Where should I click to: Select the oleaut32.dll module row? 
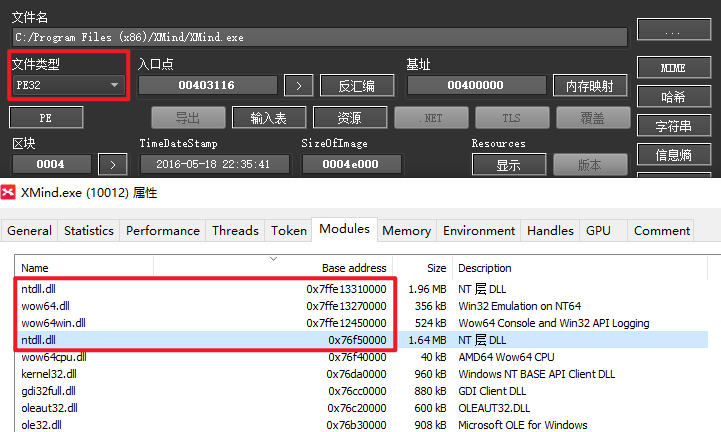click(361, 408)
